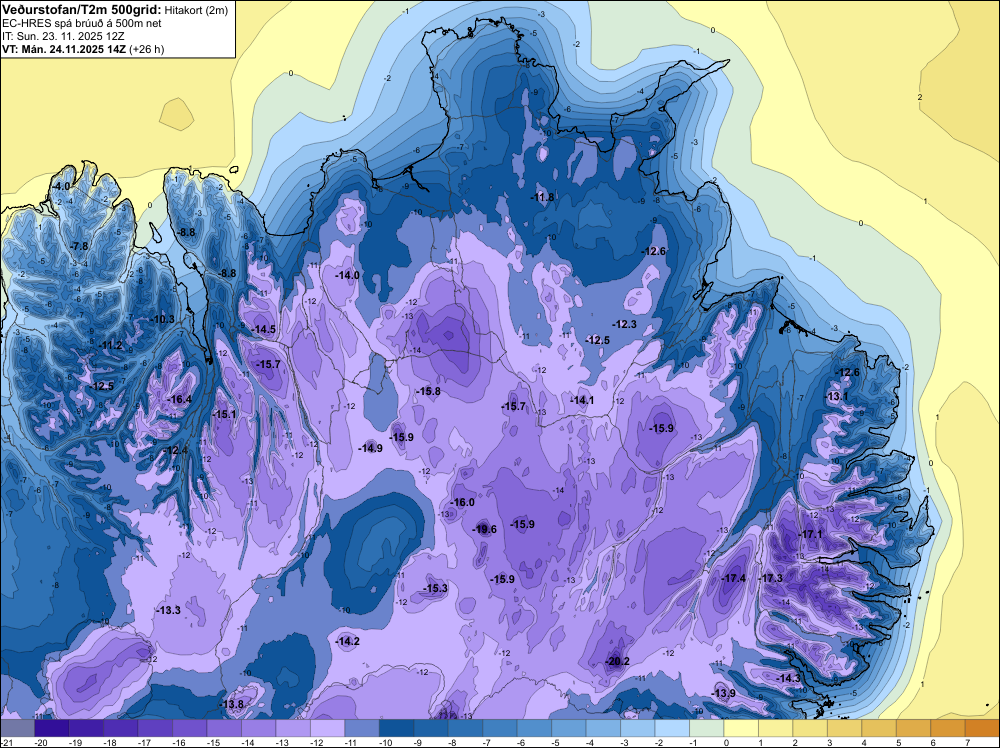Click the -20.2 minimum temperature label

click(x=617, y=661)
